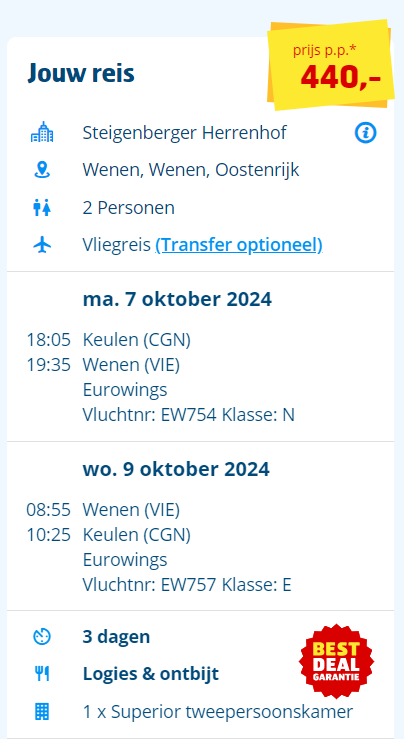This screenshot has height=739, width=404.
Task: Click the hotel info icon
Action: click(x=365, y=133)
